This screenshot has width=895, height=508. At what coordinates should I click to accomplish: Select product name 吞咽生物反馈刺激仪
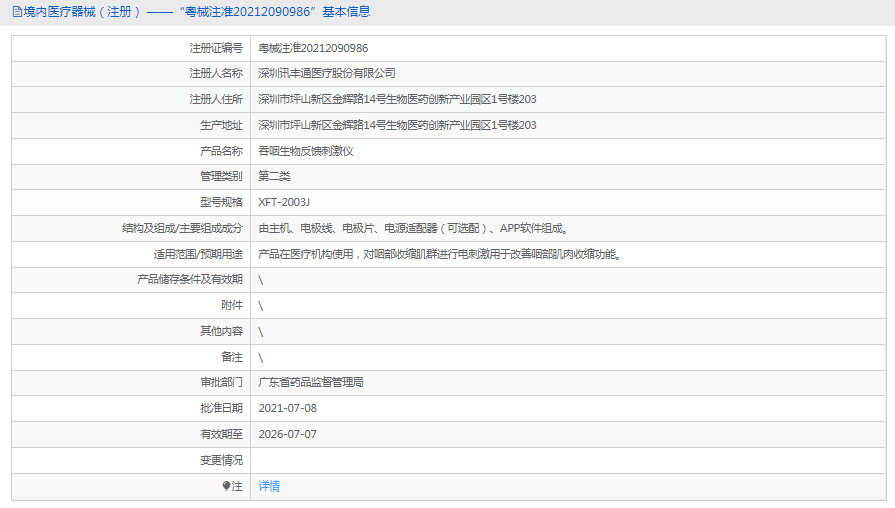point(306,151)
